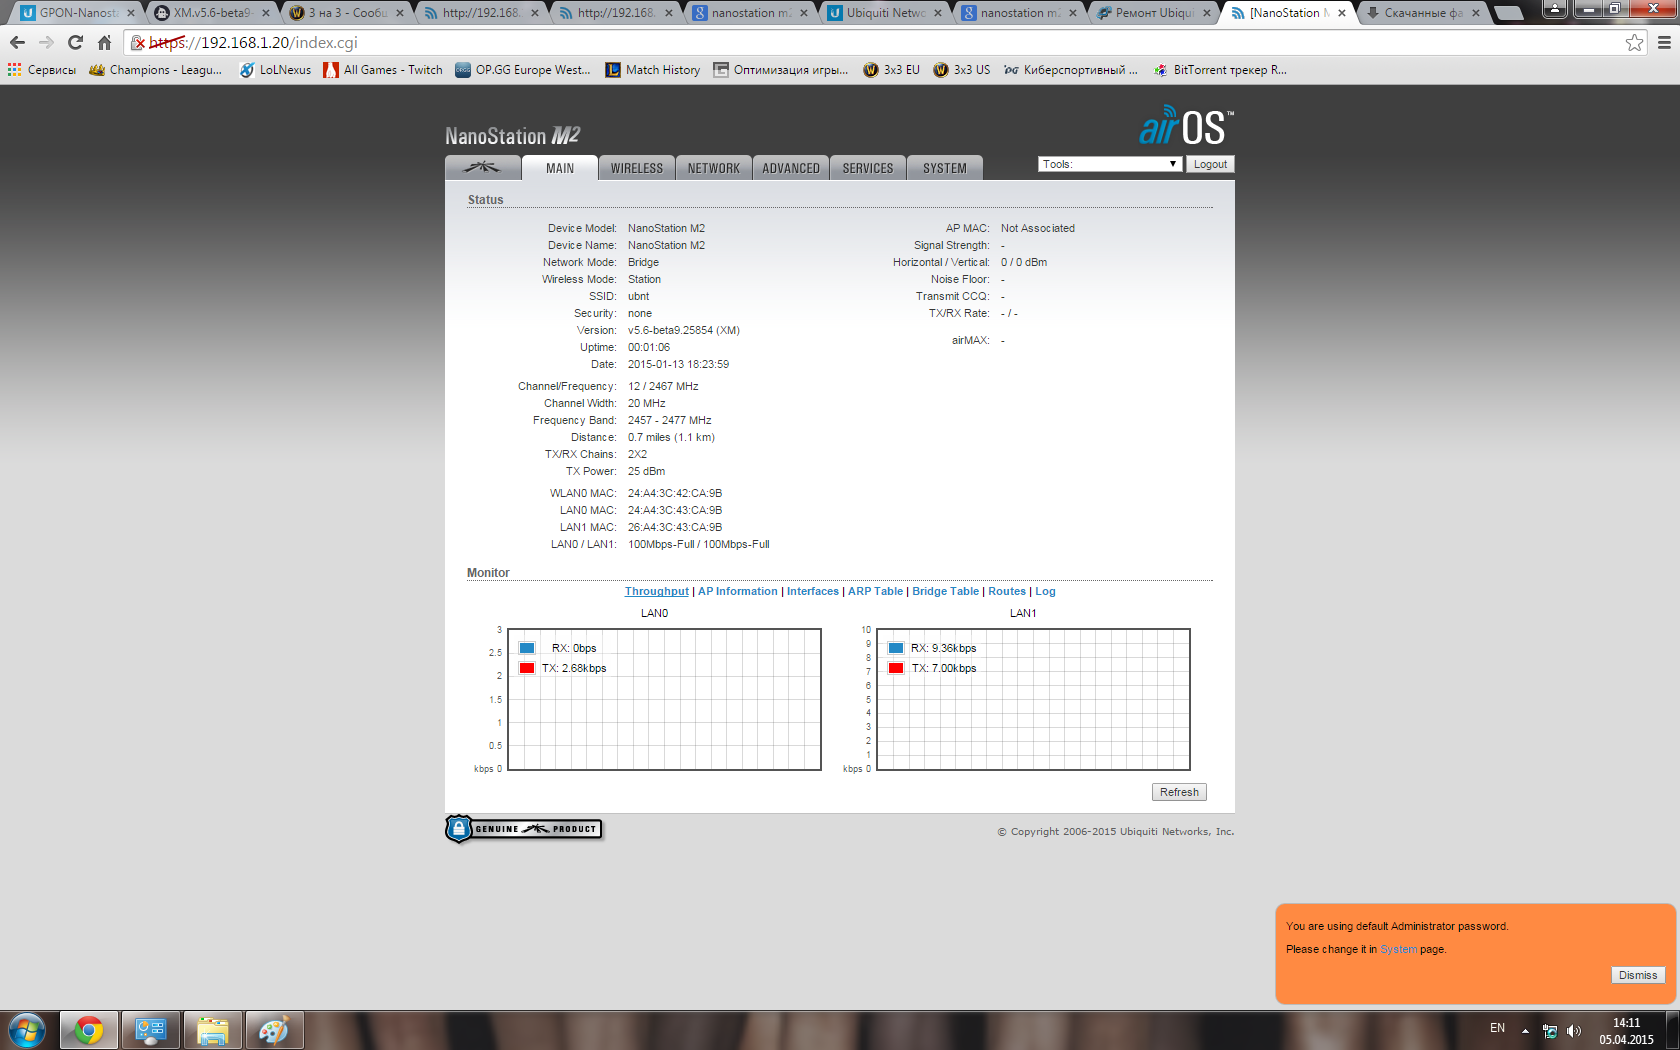The width and height of the screenshot is (1680, 1050).
Task: Switch to the MAIN tab
Action: point(560,168)
